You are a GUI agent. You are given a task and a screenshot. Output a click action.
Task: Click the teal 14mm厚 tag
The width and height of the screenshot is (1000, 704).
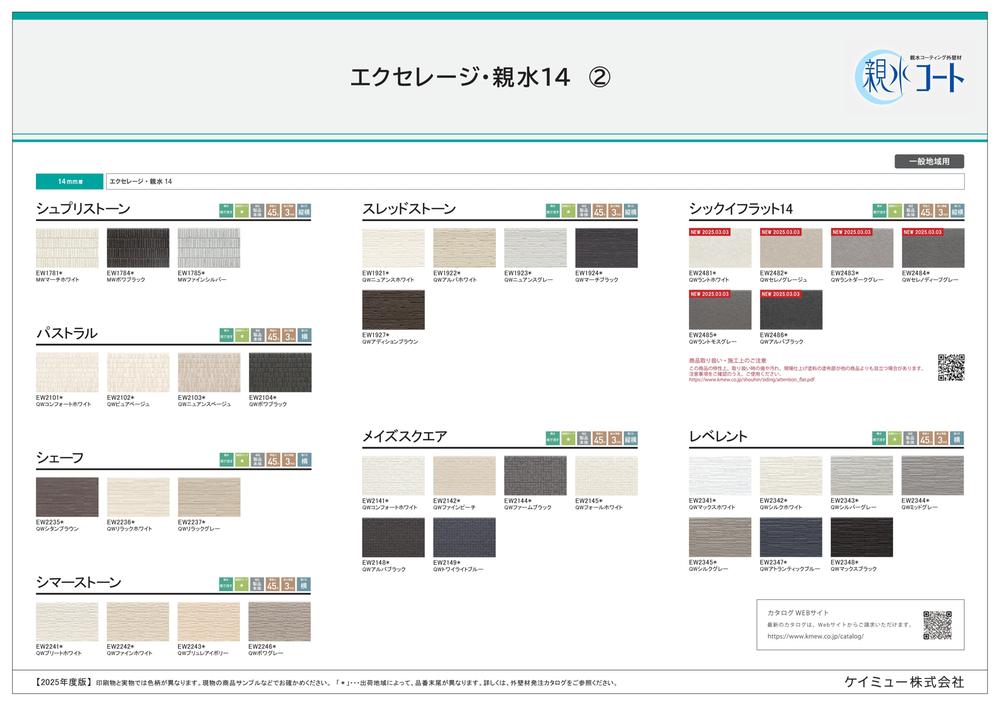tap(70, 182)
